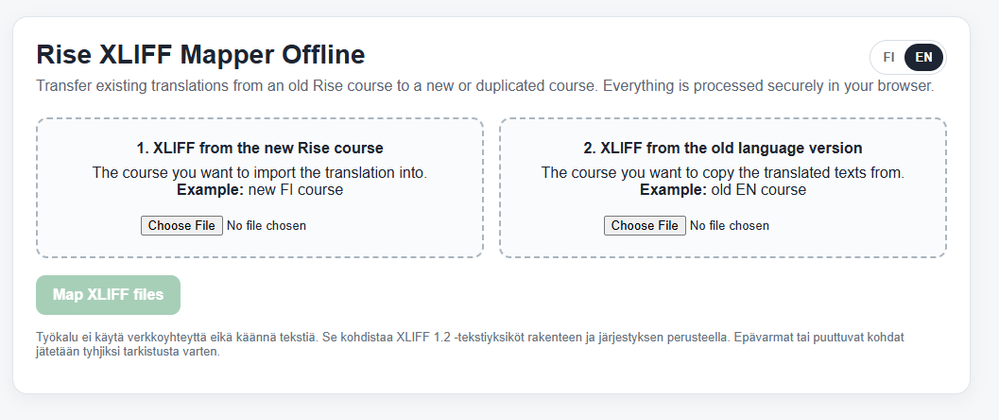This screenshot has height=420, width=999.
Task: Click "No file chosen" under old language version
Action: (x=729, y=226)
